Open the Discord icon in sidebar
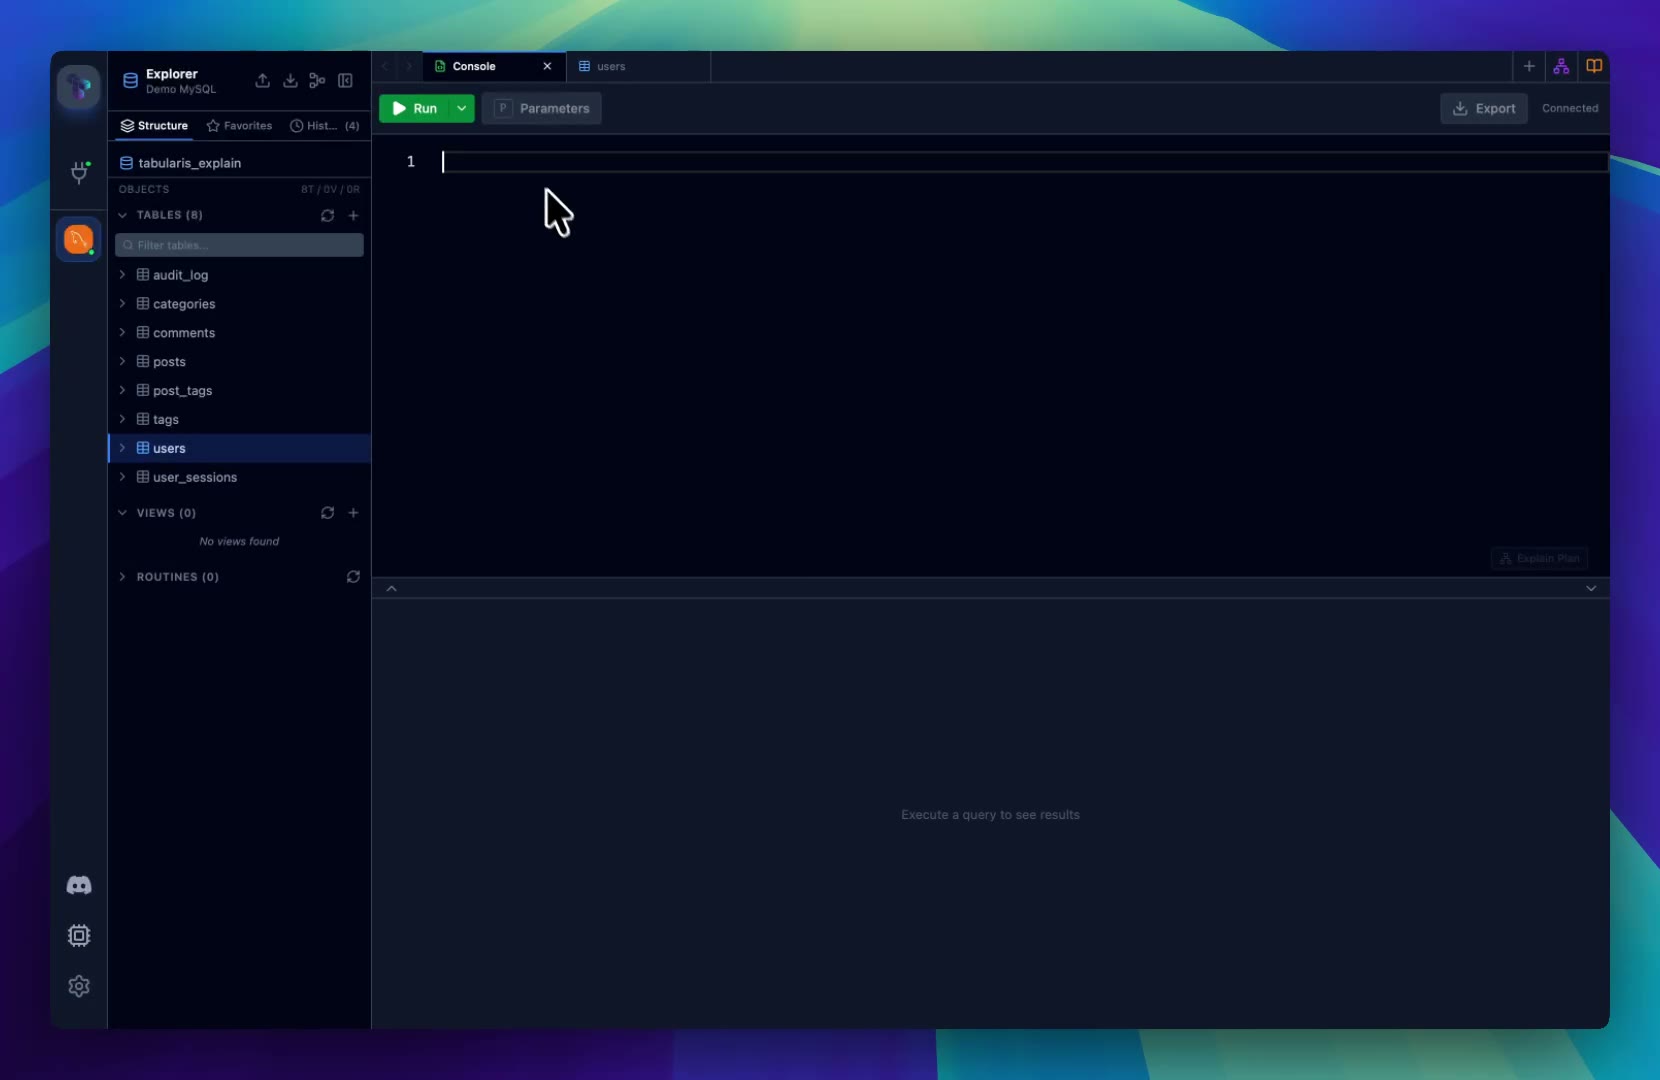This screenshot has height=1080, width=1660. pos(79,885)
